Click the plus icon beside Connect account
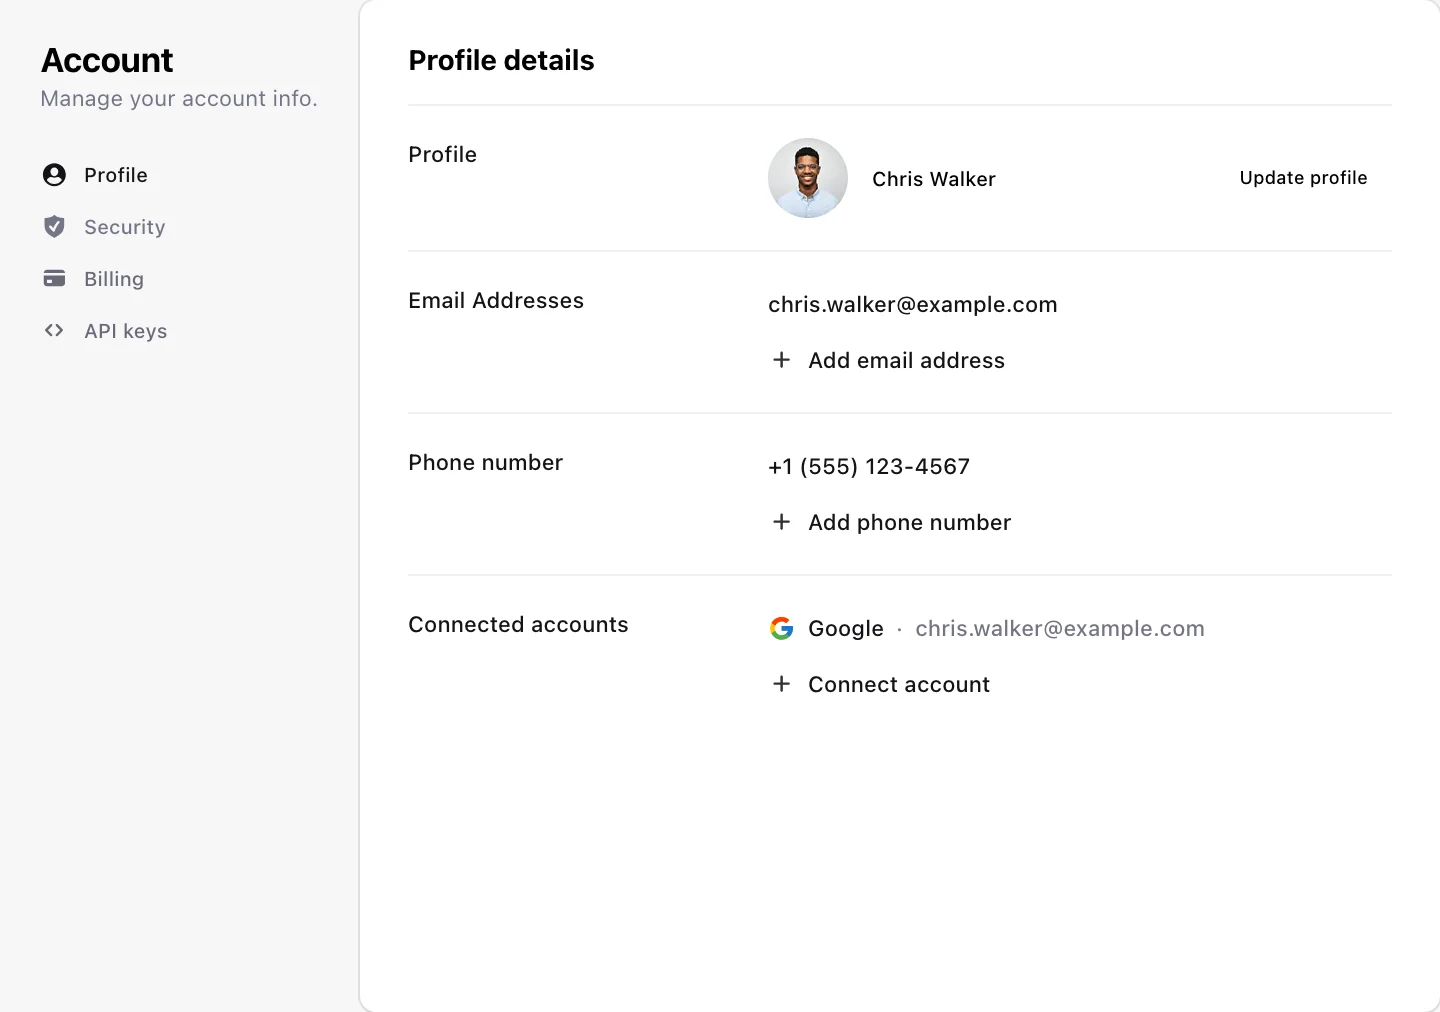The image size is (1440, 1012). point(782,684)
